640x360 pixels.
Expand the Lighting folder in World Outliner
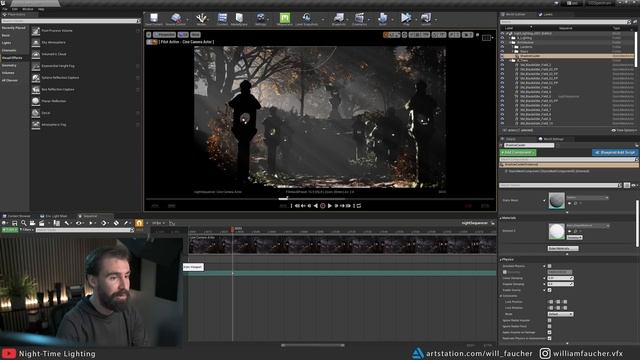pyautogui.click(x=510, y=38)
